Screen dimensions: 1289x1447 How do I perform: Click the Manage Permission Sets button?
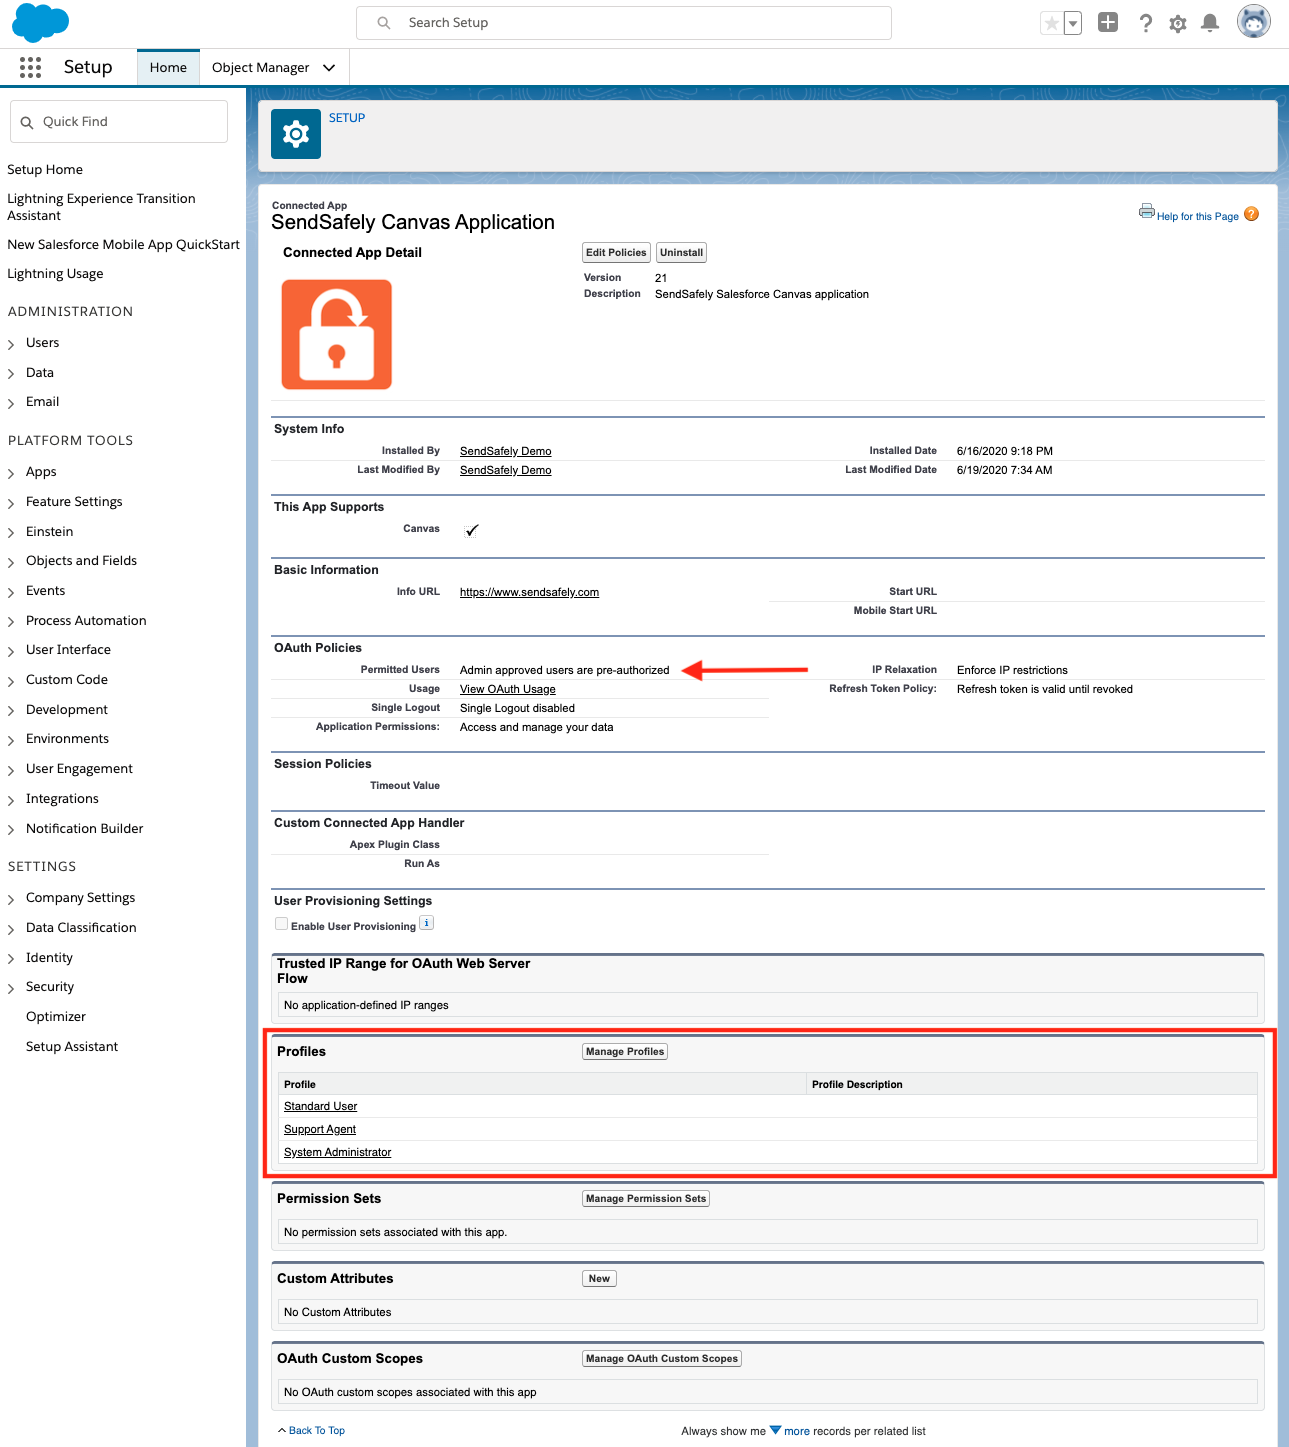[x=646, y=1198]
